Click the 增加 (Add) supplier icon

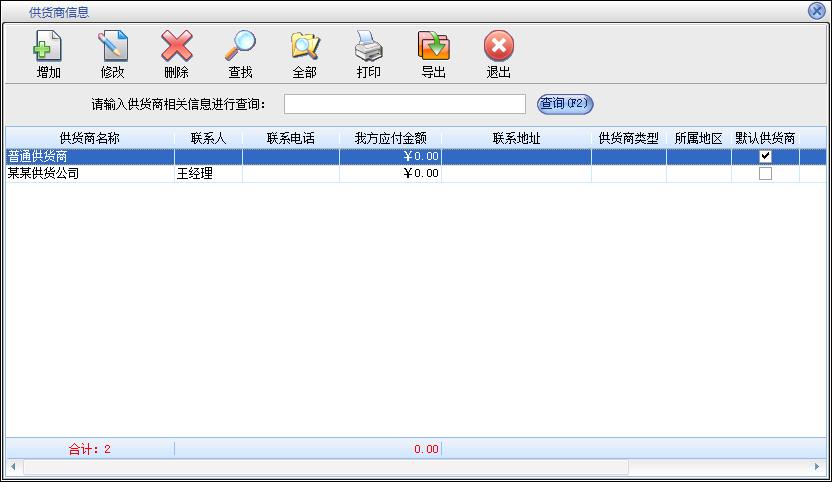(x=48, y=47)
